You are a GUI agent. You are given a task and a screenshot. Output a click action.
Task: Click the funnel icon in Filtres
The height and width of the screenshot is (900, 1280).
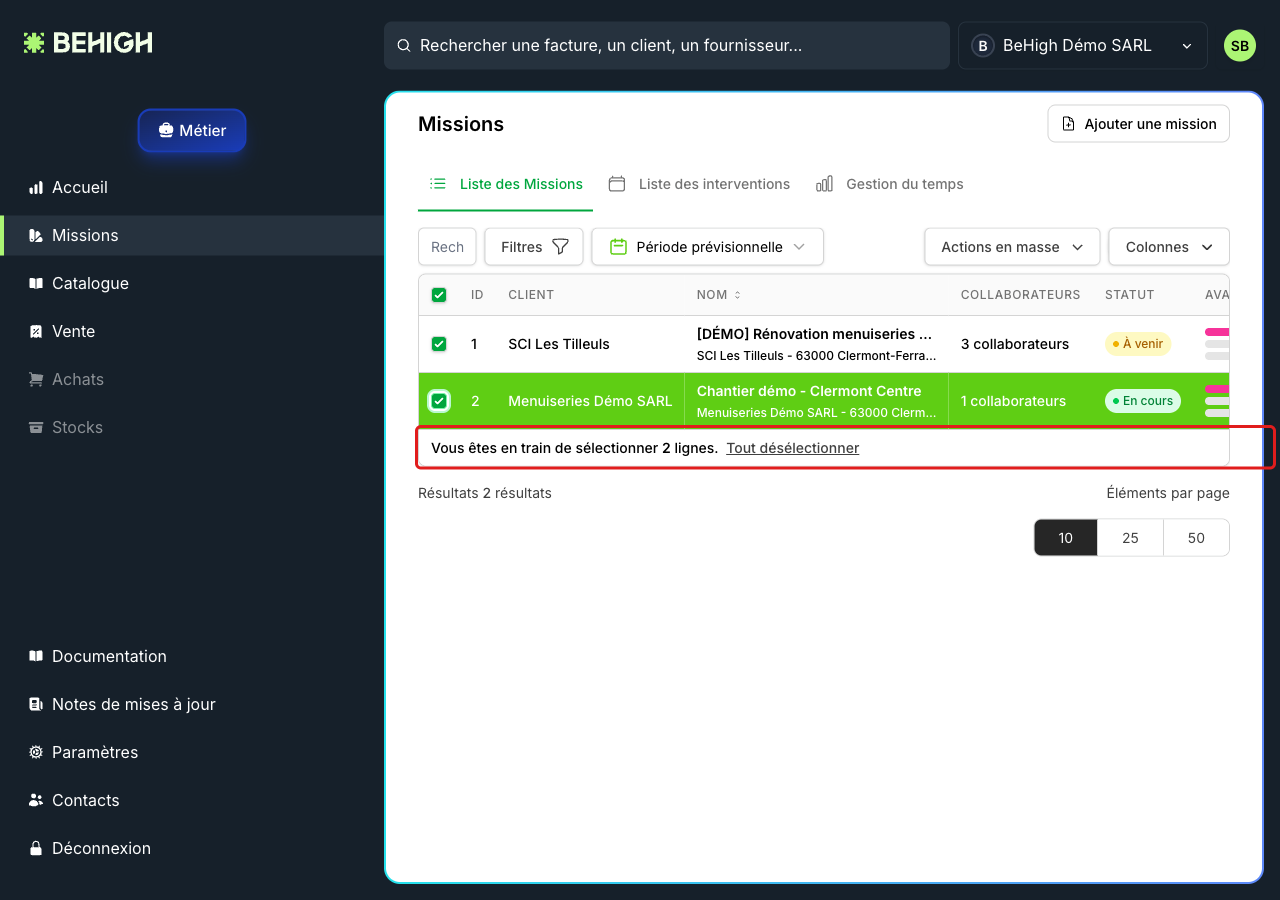point(561,247)
